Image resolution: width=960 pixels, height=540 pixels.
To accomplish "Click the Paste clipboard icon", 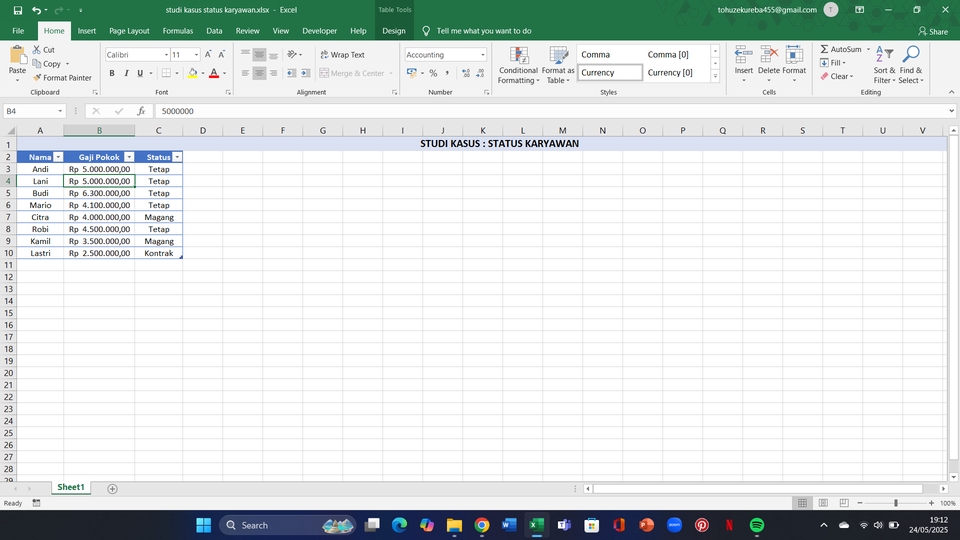I will [x=17, y=56].
